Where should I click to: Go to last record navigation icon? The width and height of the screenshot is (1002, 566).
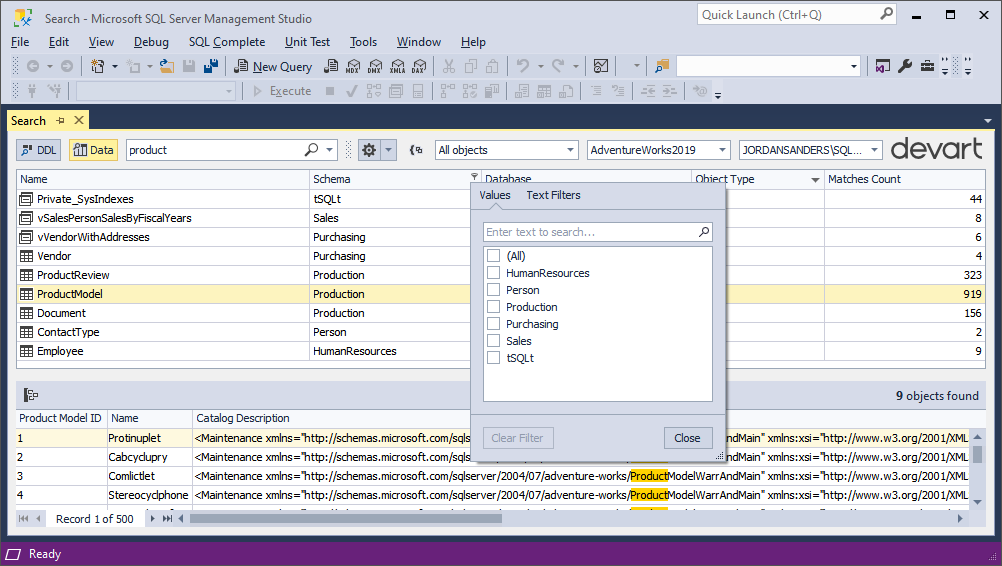(x=167, y=519)
